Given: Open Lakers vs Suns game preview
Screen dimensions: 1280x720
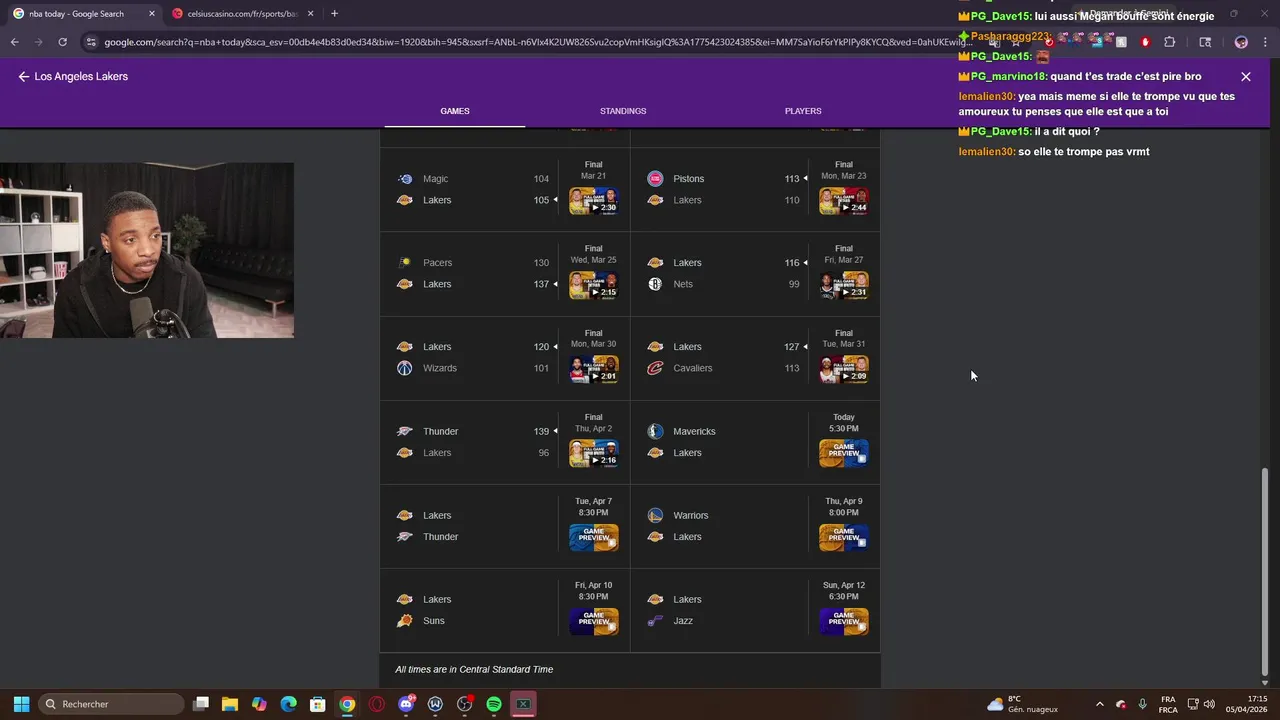Looking at the screenshot, I should coord(594,622).
